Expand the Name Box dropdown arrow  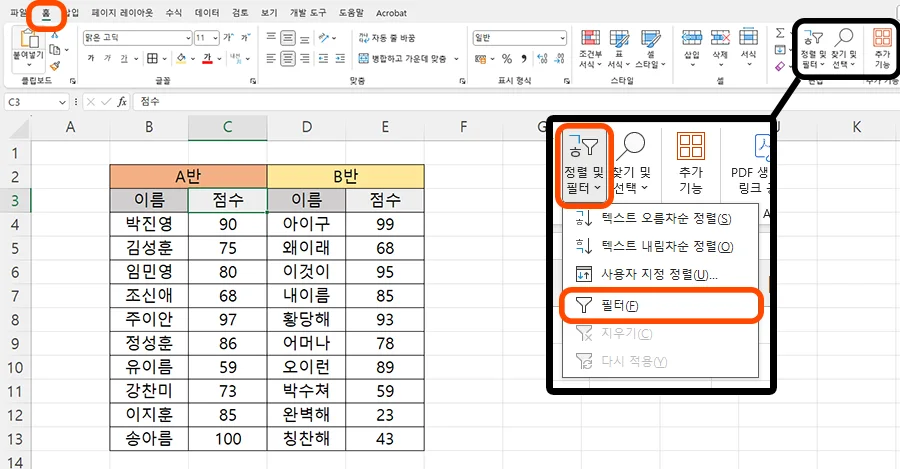pos(63,102)
